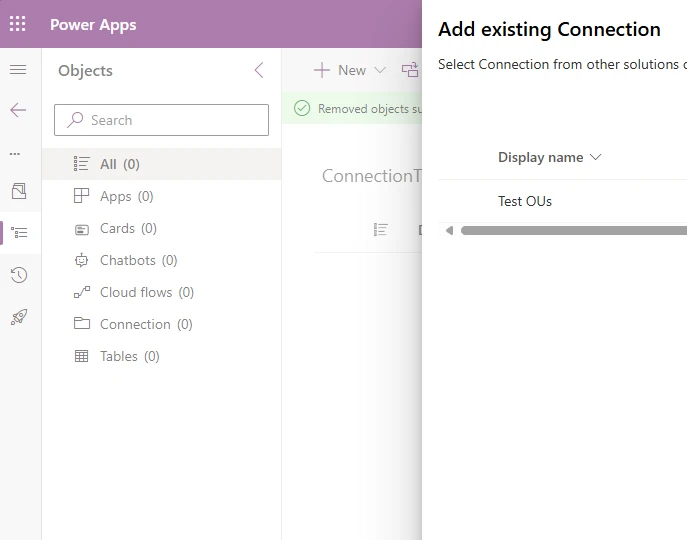Select the Objects list icon in rail
The height and width of the screenshot is (540, 687).
point(18,233)
